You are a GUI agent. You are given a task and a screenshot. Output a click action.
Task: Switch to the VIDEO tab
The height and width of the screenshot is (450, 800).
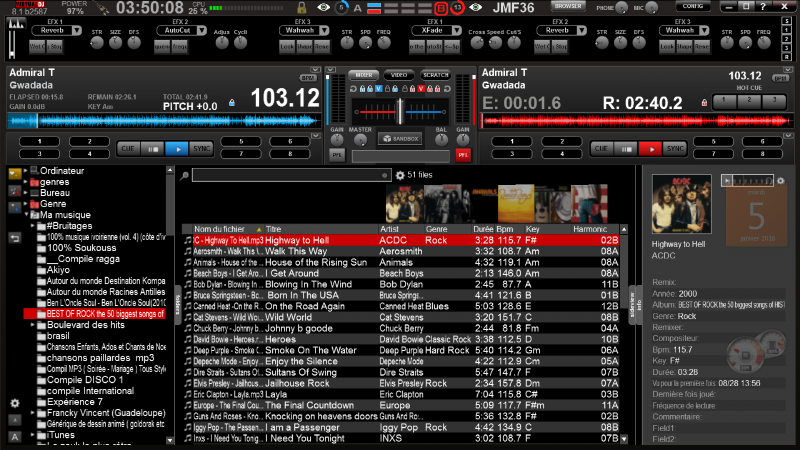[398, 75]
